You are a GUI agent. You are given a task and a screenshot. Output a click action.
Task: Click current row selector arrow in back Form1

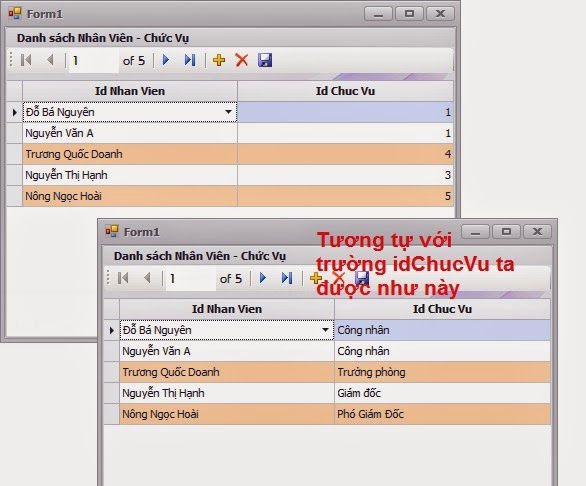point(15,112)
